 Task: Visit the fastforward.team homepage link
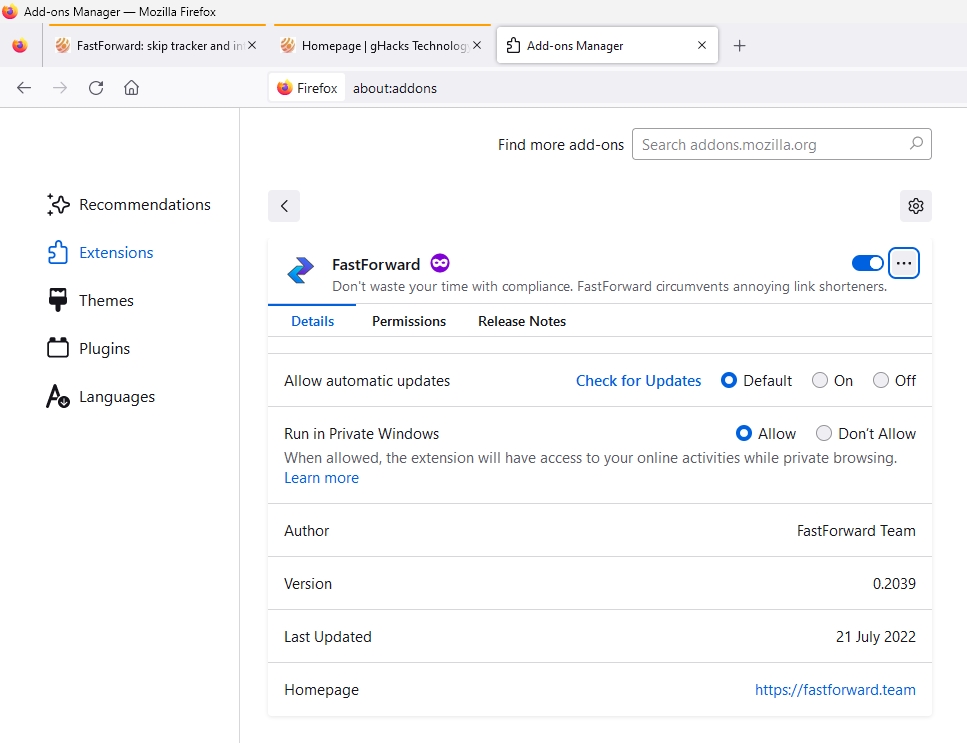pyautogui.click(x=835, y=689)
